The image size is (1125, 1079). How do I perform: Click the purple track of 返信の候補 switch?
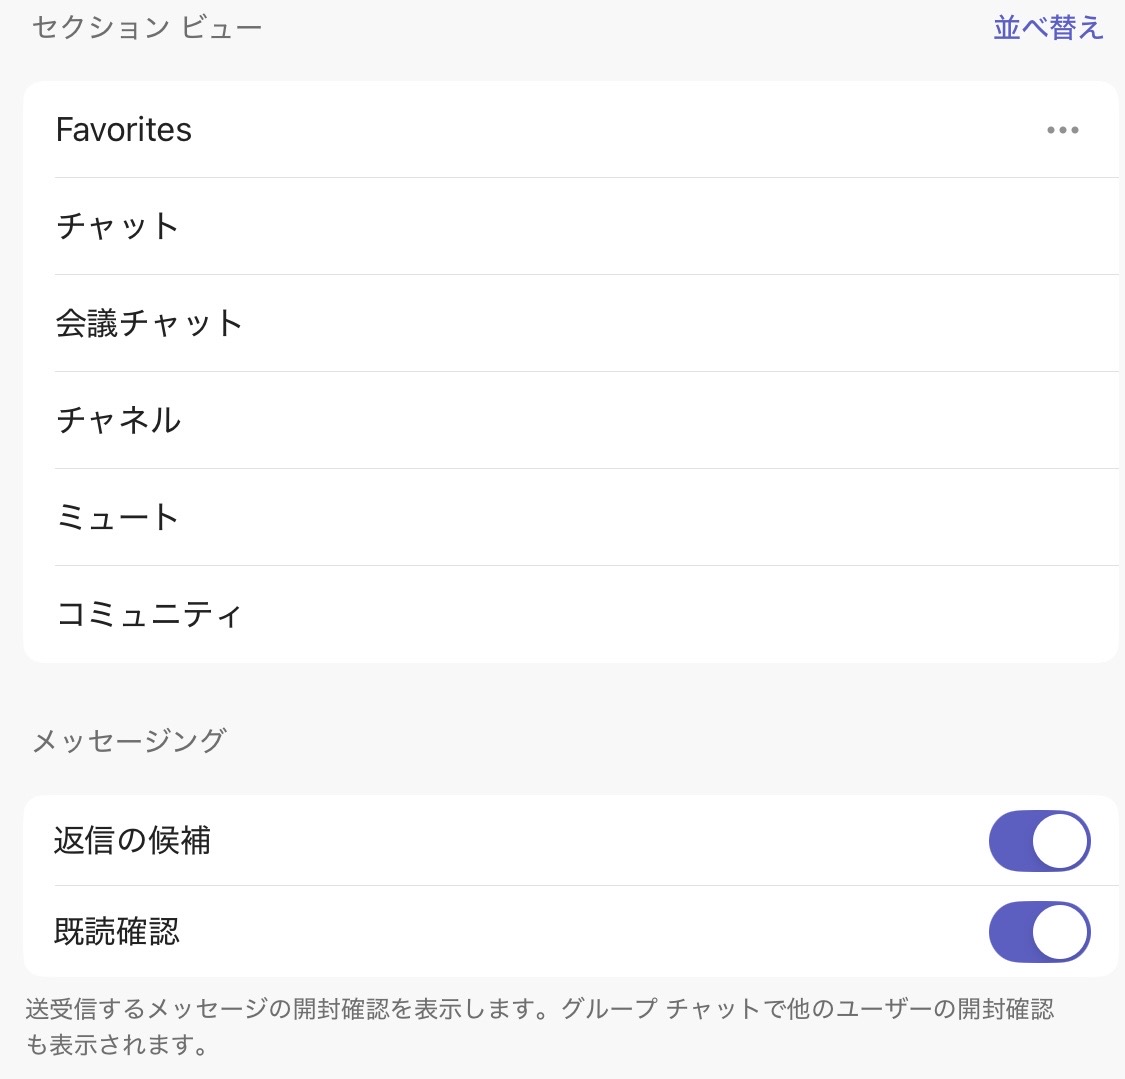point(1010,841)
